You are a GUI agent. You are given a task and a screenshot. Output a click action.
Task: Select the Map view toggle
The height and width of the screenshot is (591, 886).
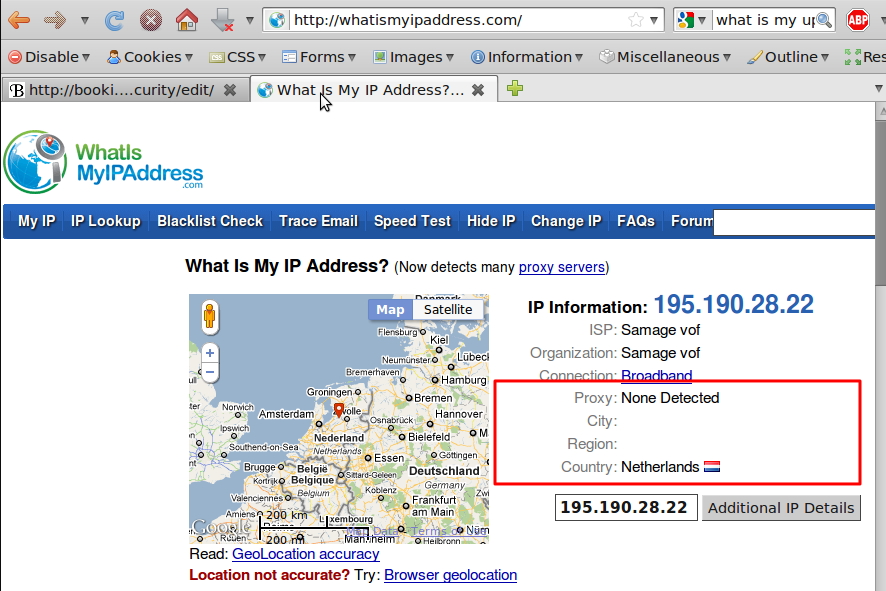tap(390, 309)
